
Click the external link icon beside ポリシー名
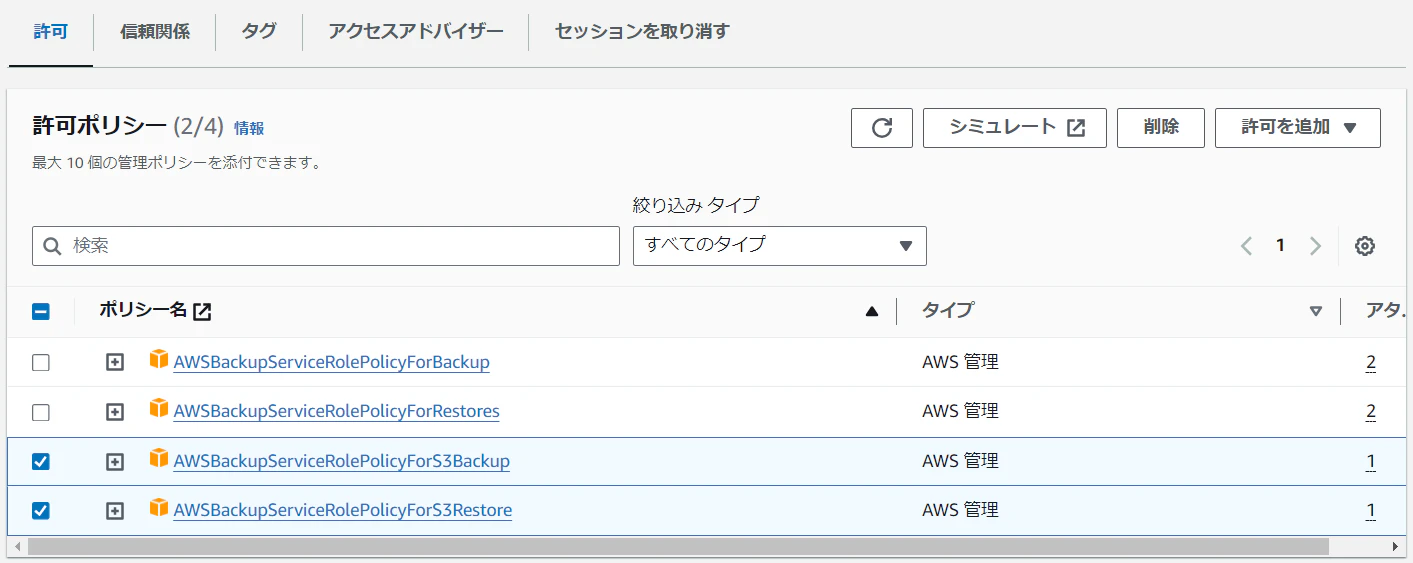pyautogui.click(x=203, y=312)
